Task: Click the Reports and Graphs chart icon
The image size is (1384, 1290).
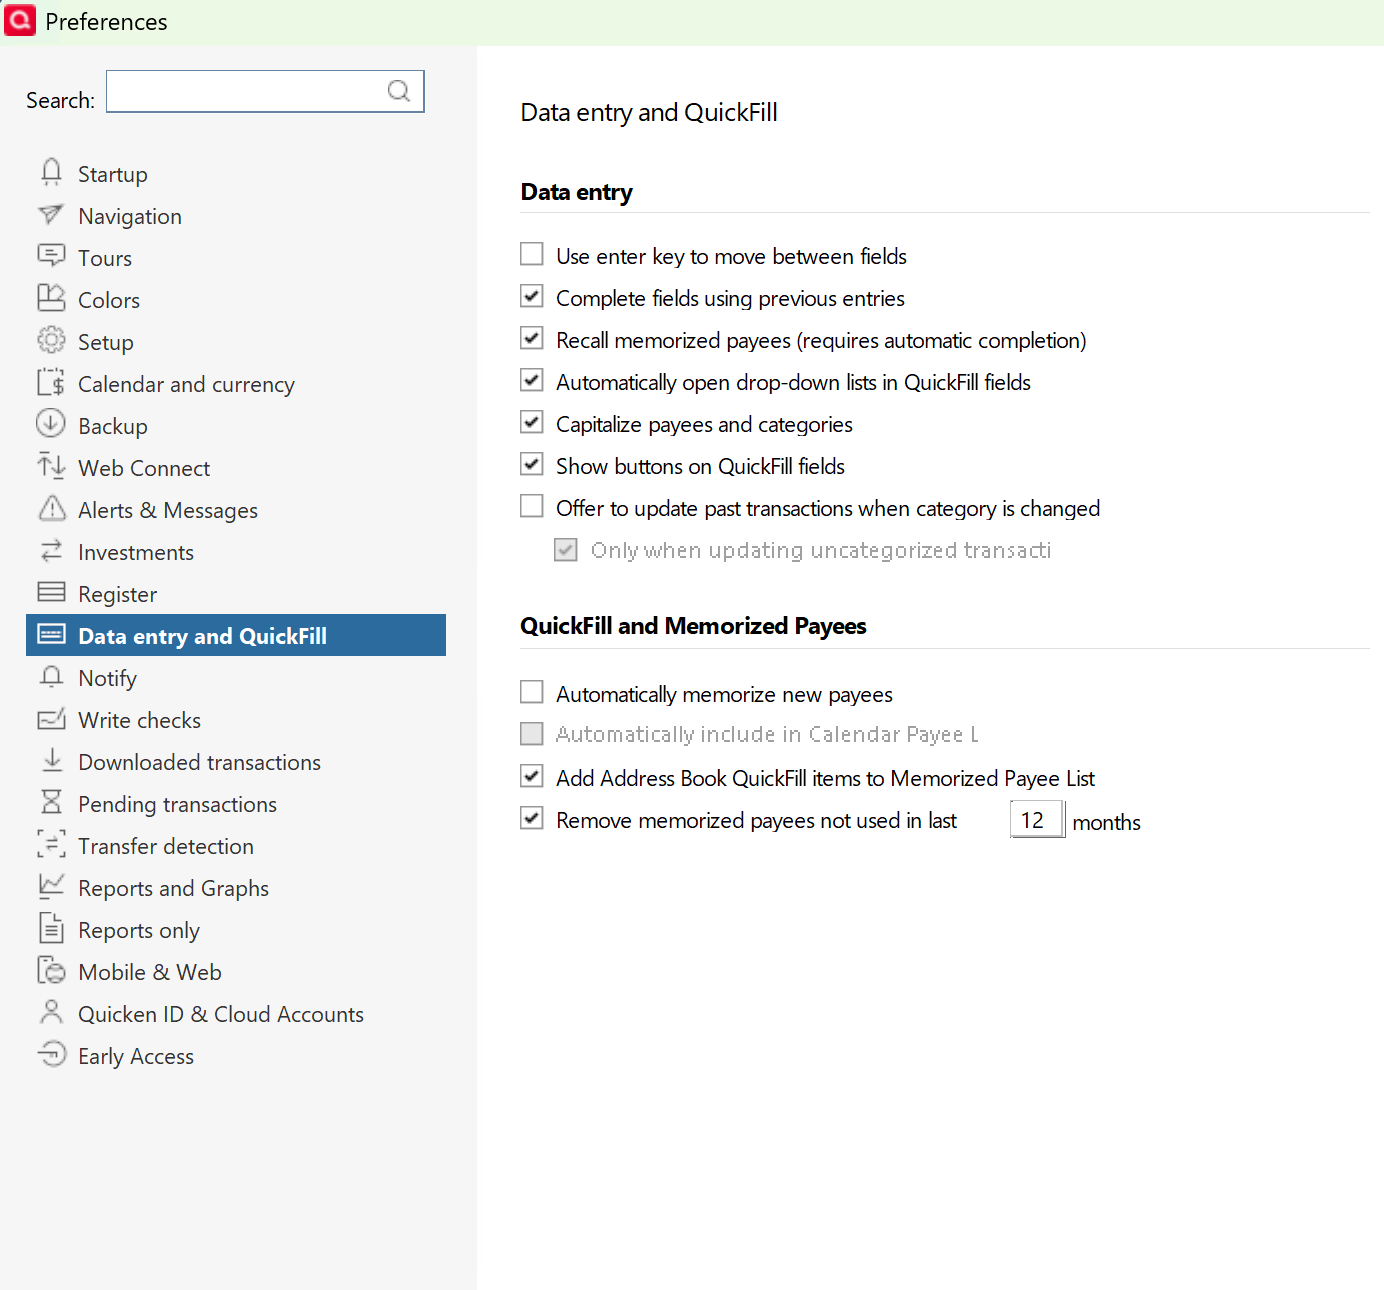Action: pos(51,887)
